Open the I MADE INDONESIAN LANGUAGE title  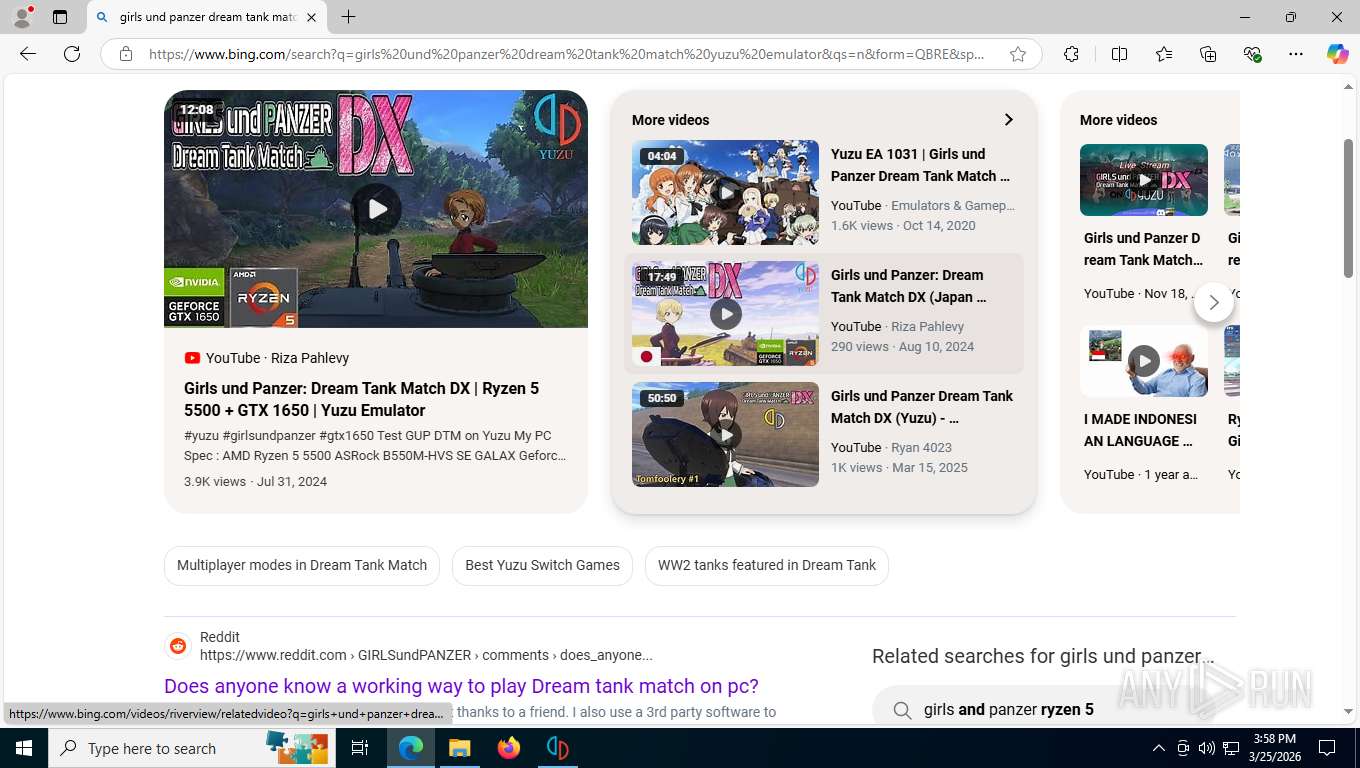click(x=1141, y=430)
